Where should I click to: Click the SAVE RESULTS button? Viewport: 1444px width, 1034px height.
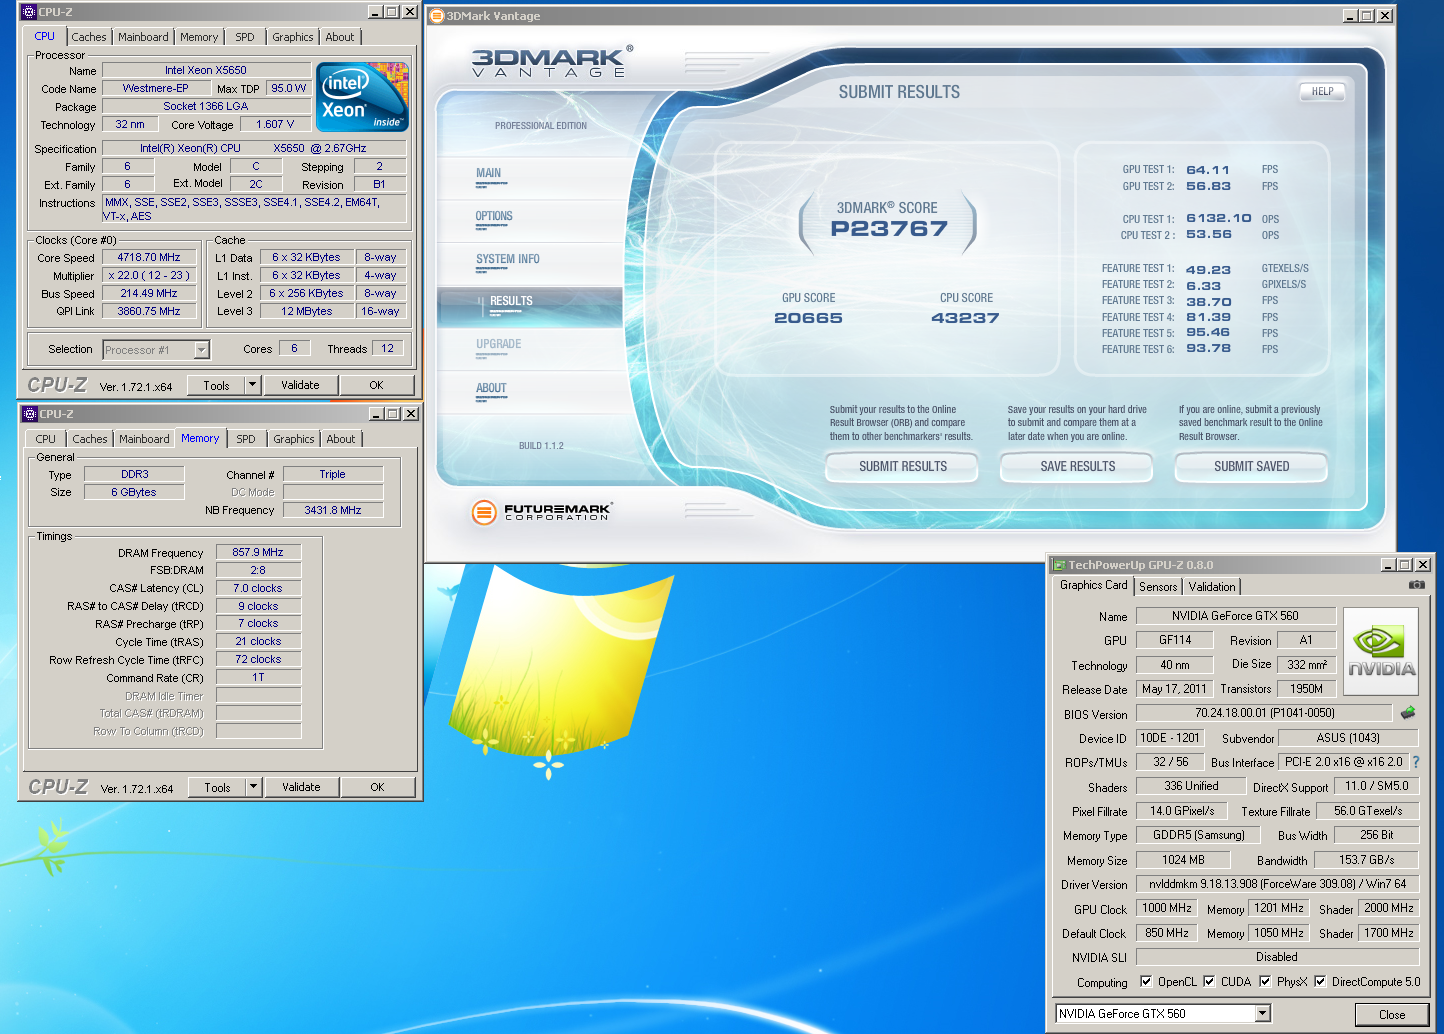[1077, 466]
